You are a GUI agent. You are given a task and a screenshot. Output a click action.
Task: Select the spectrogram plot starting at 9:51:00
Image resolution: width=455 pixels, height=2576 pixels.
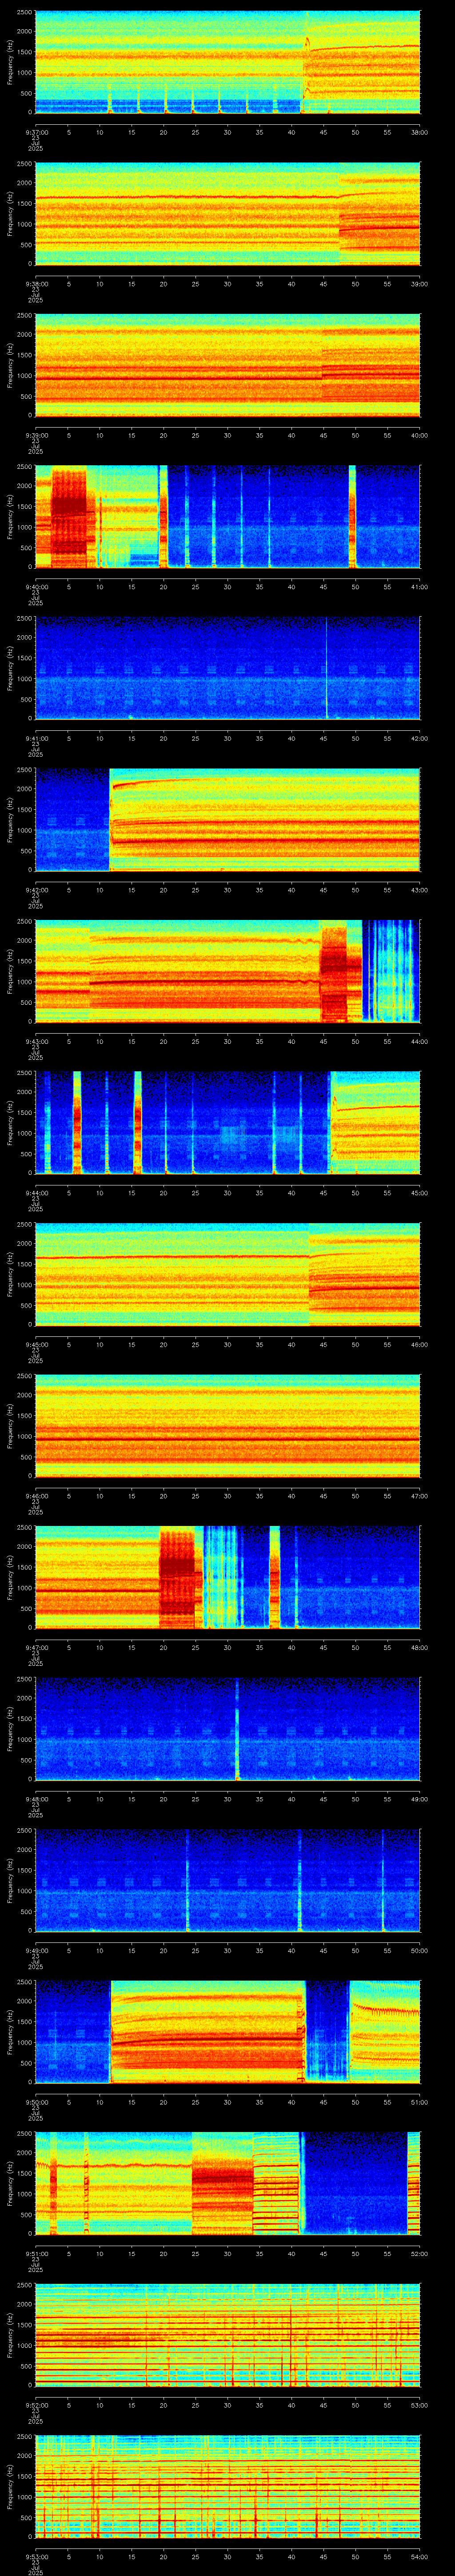pos(227,2183)
